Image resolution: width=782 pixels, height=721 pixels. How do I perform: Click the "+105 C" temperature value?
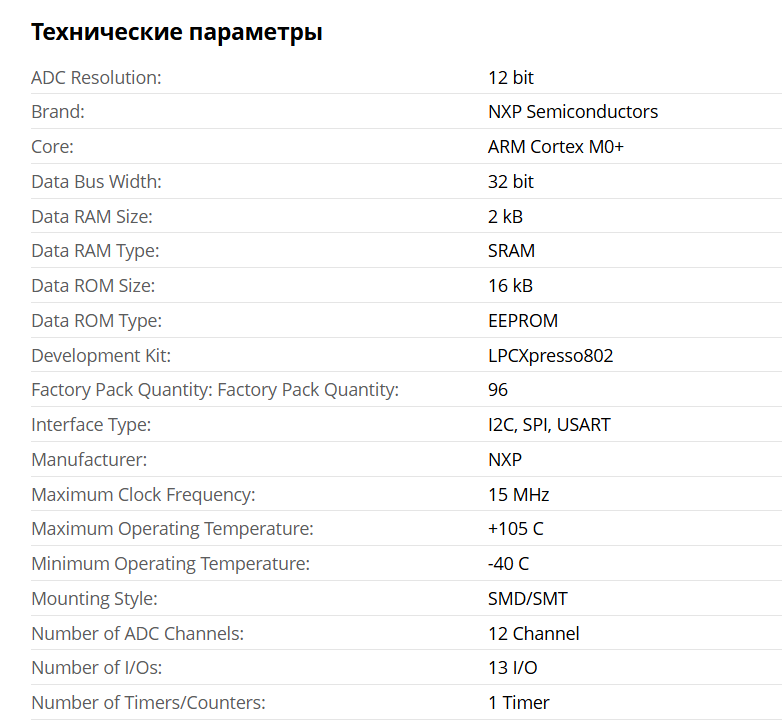coord(516,529)
